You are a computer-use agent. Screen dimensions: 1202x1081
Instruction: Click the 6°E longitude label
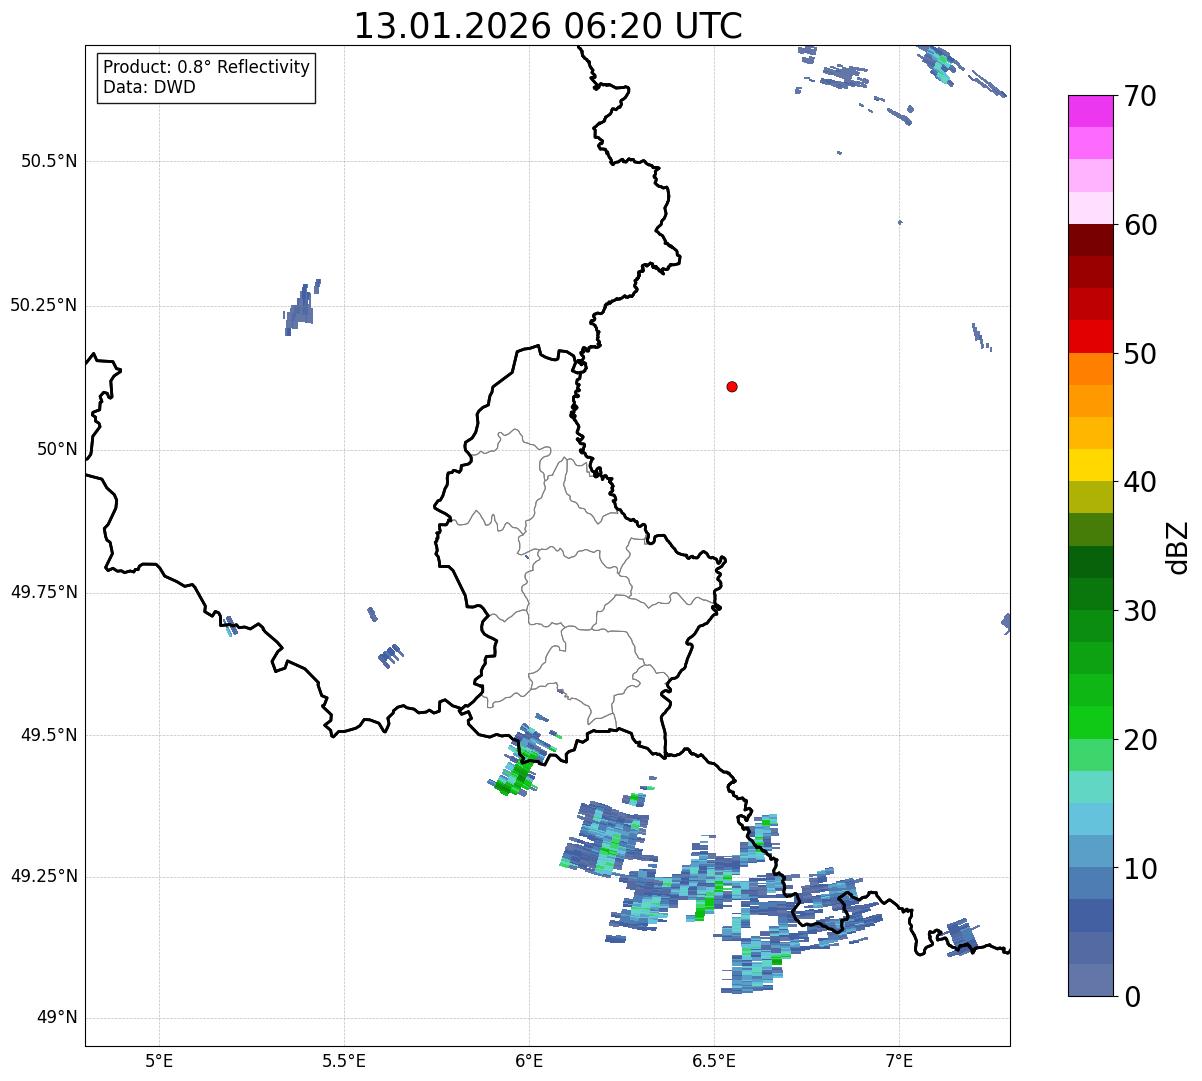529,1060
